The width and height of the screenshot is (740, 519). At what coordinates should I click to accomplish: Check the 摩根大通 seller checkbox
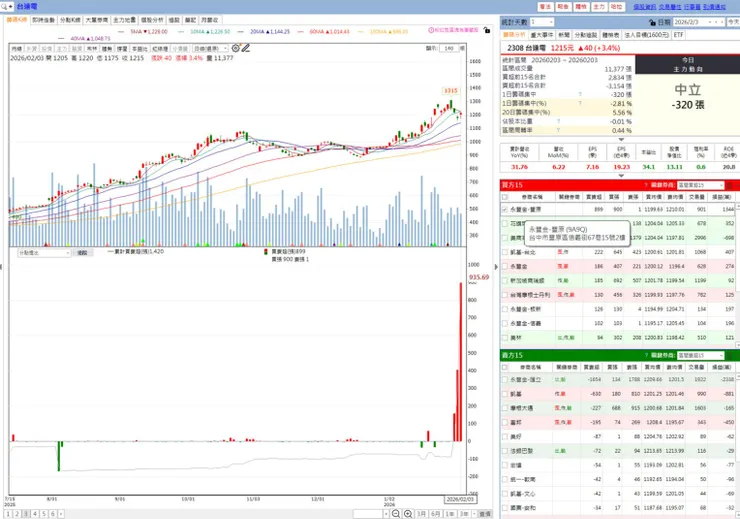coord(505,408)
